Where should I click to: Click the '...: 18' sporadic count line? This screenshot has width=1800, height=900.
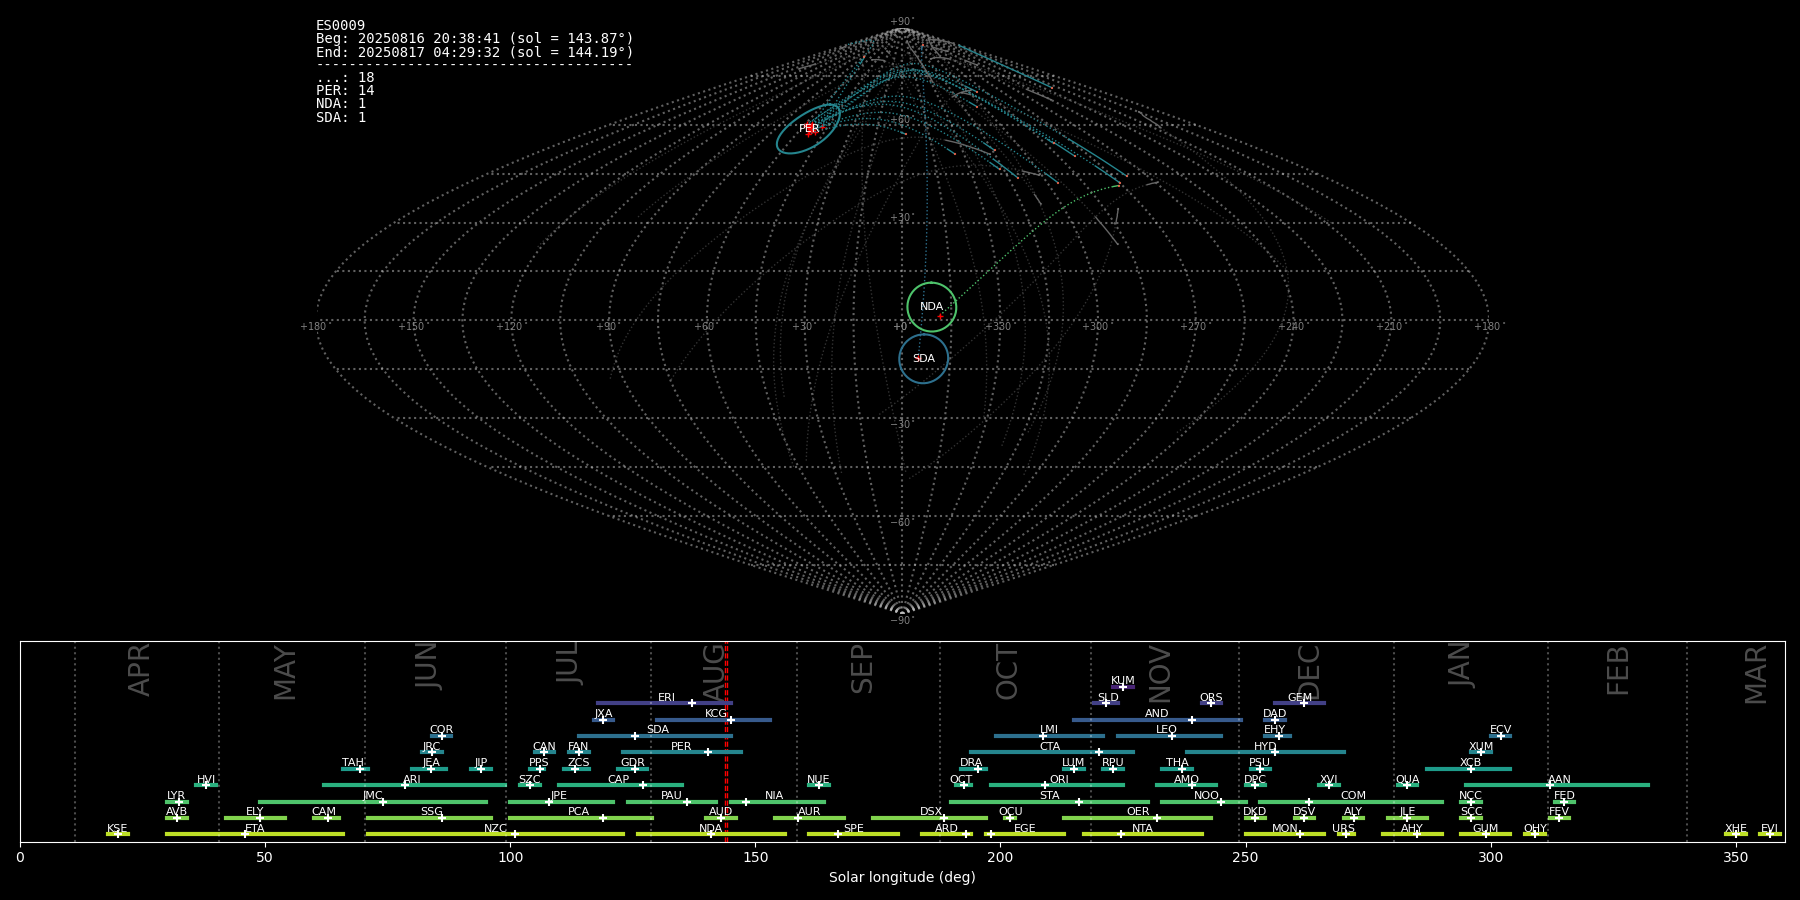click(345, 78)
